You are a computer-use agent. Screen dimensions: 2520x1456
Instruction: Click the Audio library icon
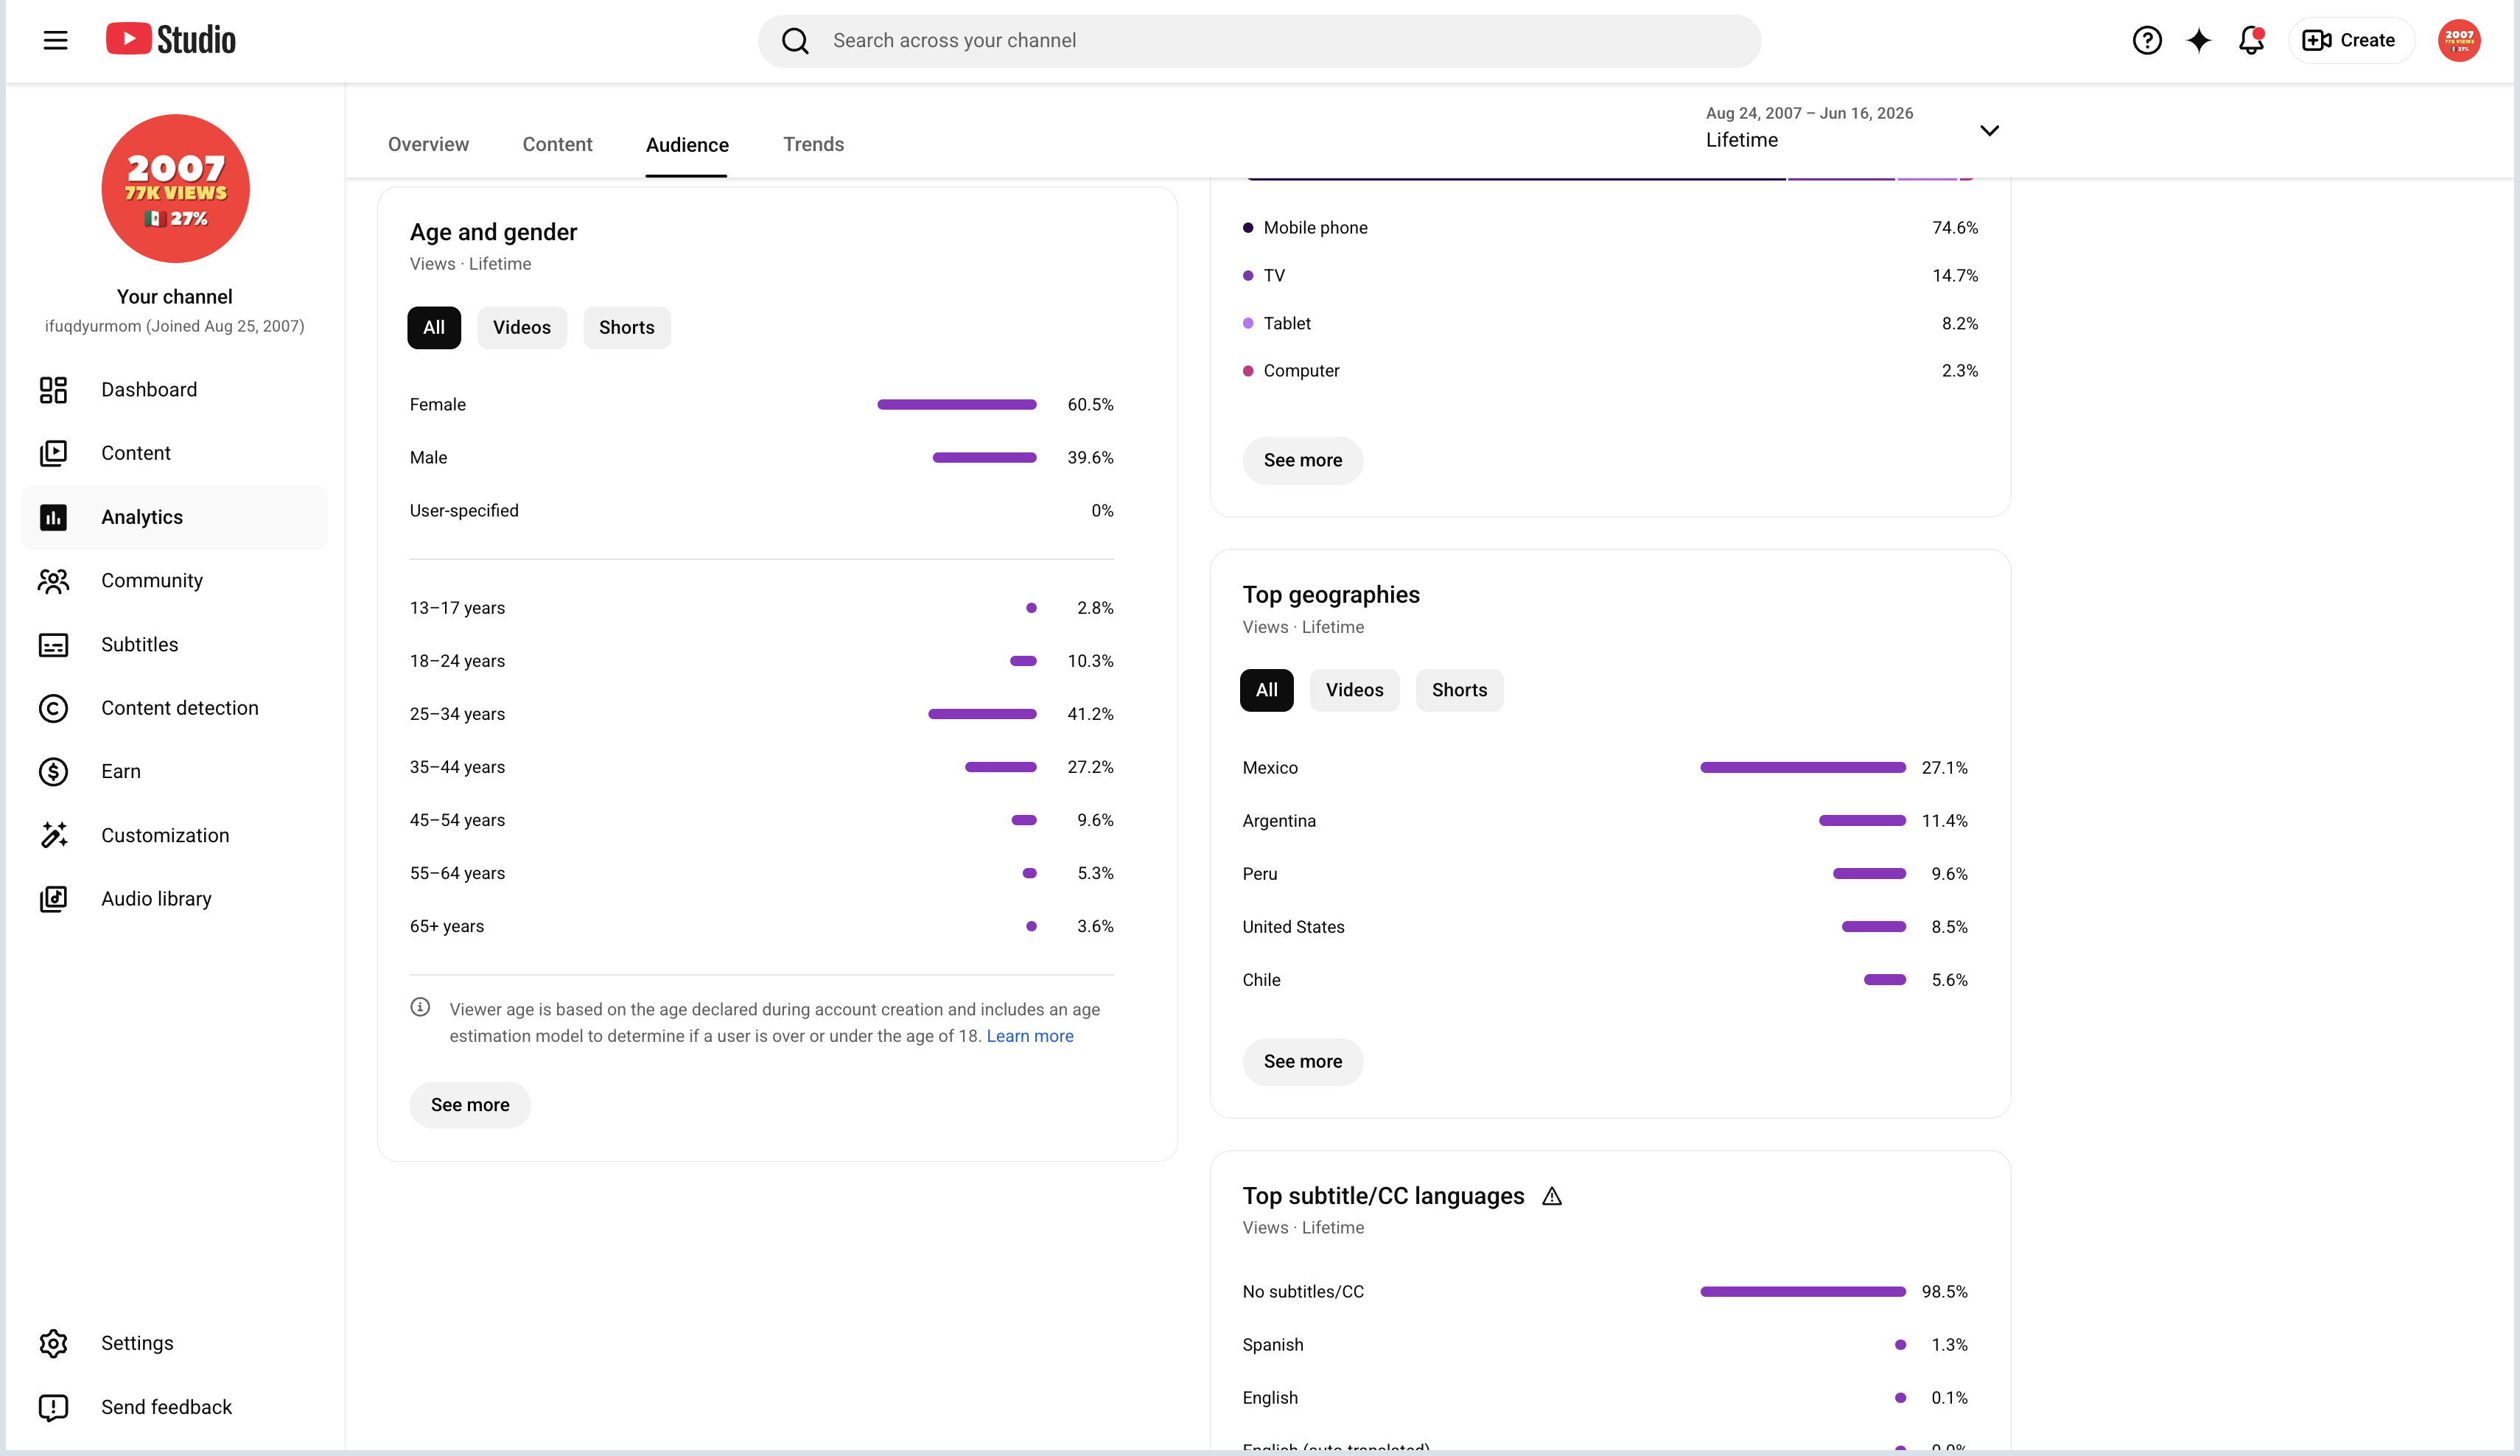(53, 899)
